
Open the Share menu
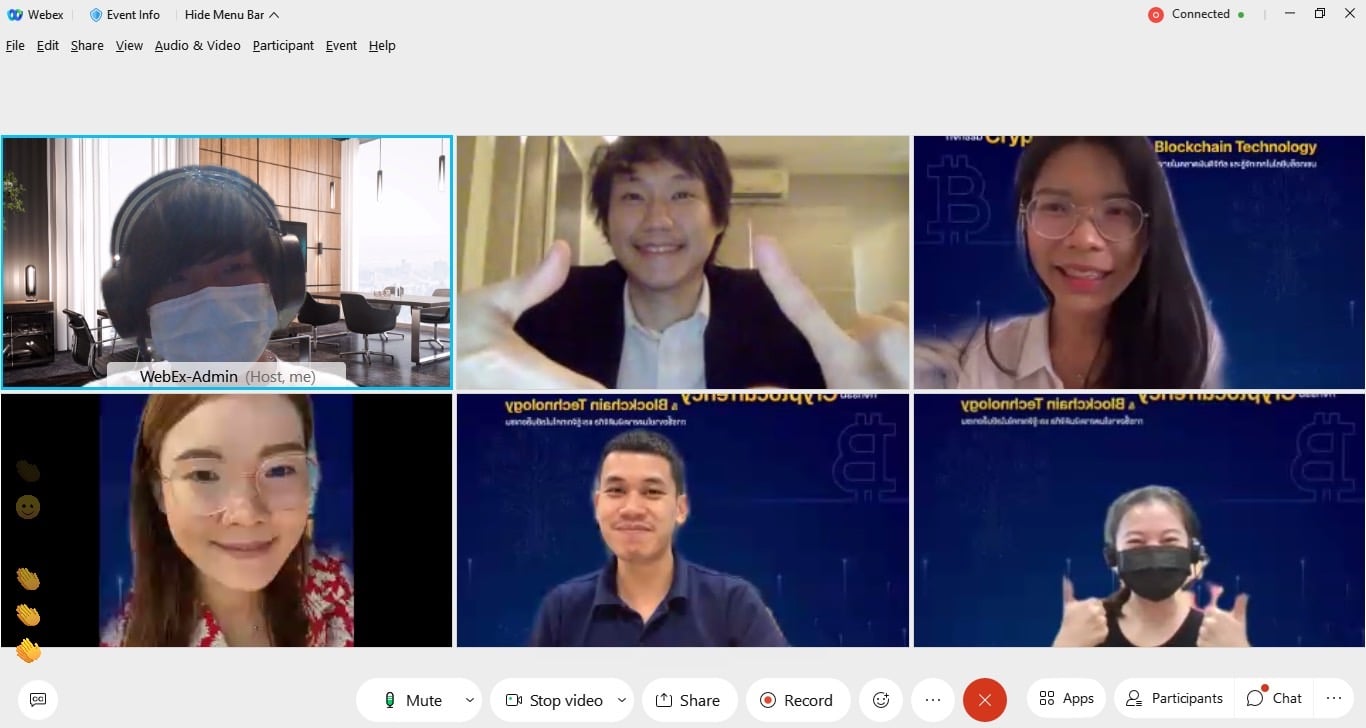pyautogui.click(x=87, y=45)
